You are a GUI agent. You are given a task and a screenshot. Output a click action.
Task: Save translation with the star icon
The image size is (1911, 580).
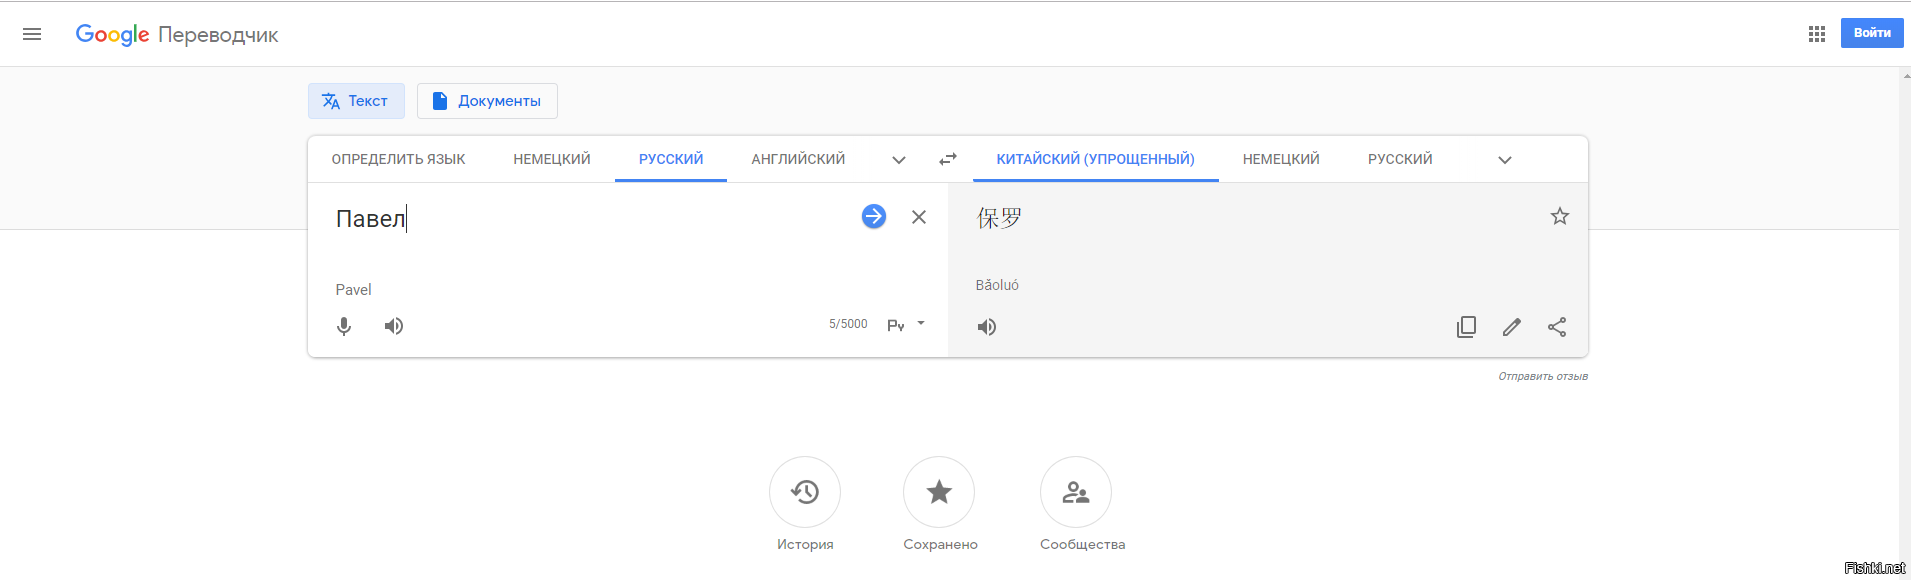pyautogui.click(x=1559, y=216)
